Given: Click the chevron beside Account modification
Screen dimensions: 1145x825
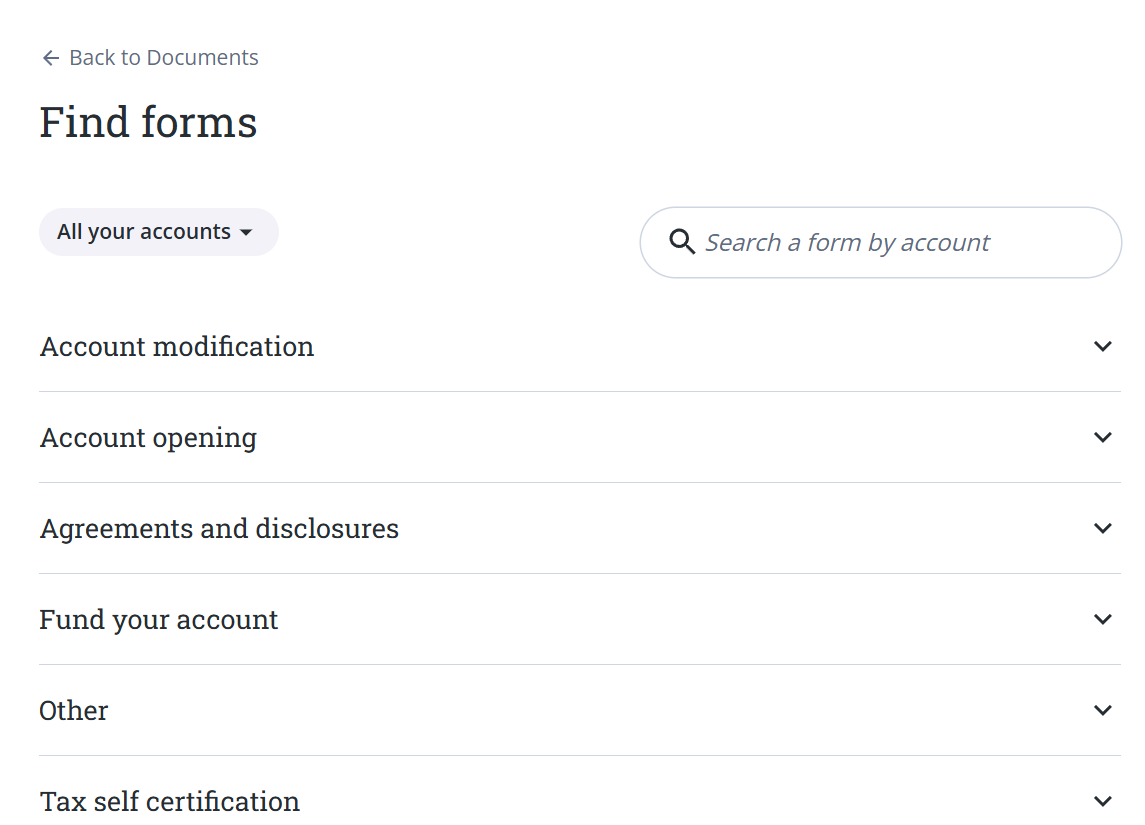Looking at the screenshot, I should pyautogui.click(x=1103, y=346).
